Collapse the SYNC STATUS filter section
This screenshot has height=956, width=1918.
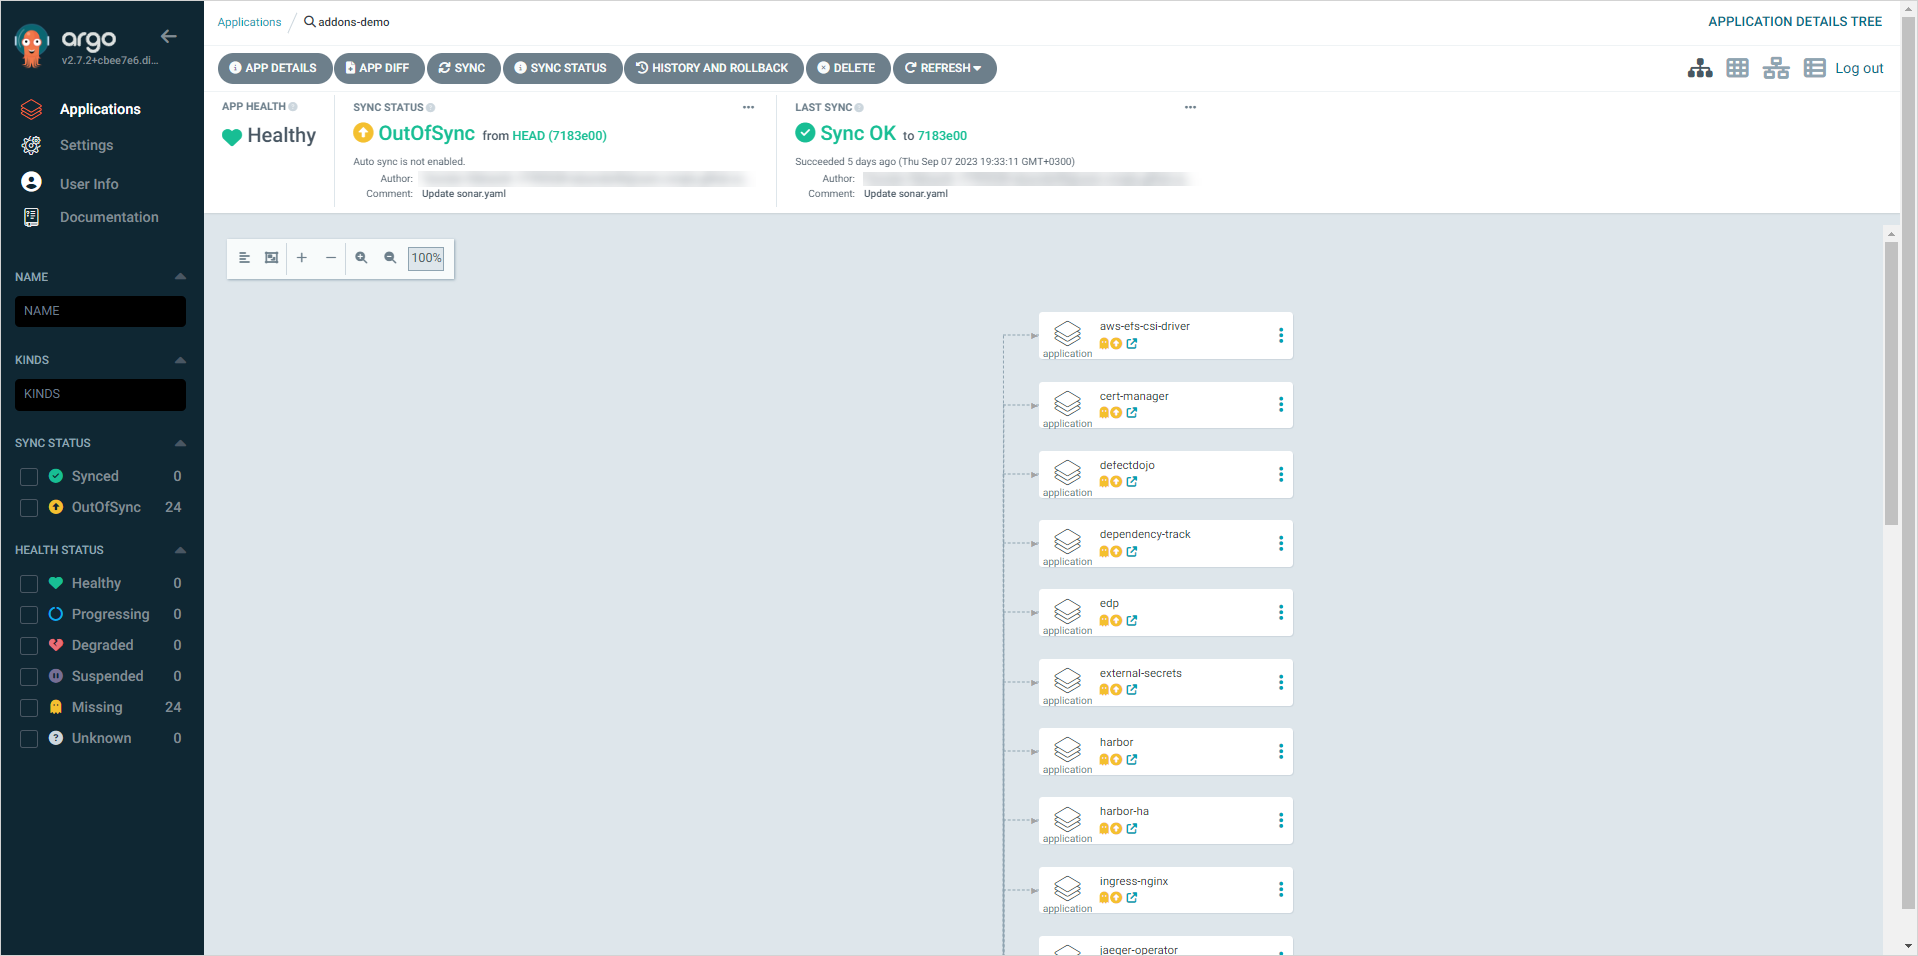point(180,443)
